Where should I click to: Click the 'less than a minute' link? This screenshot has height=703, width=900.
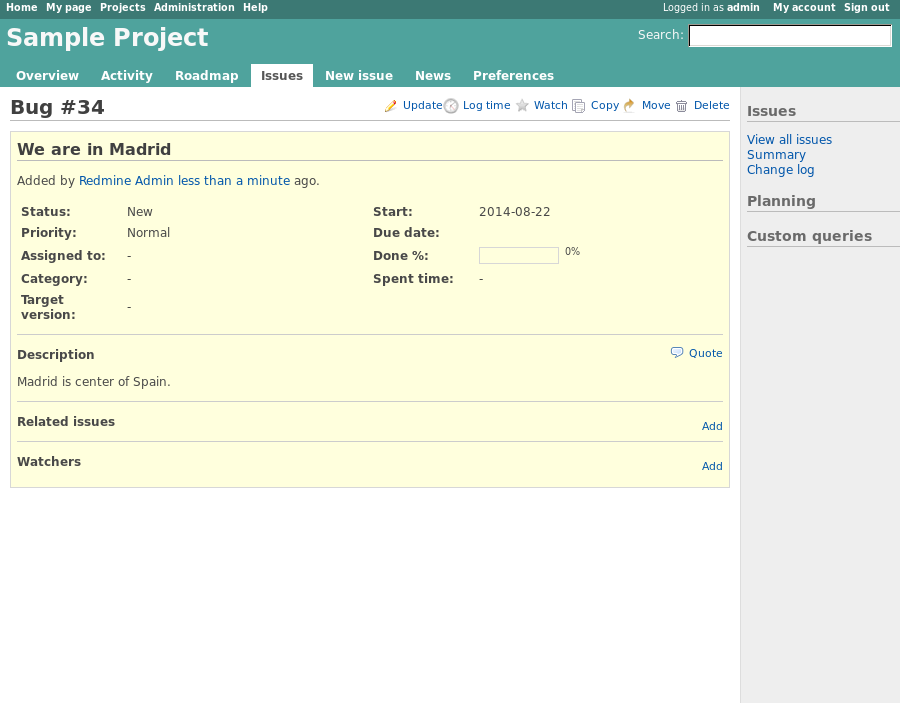[234, 180]
